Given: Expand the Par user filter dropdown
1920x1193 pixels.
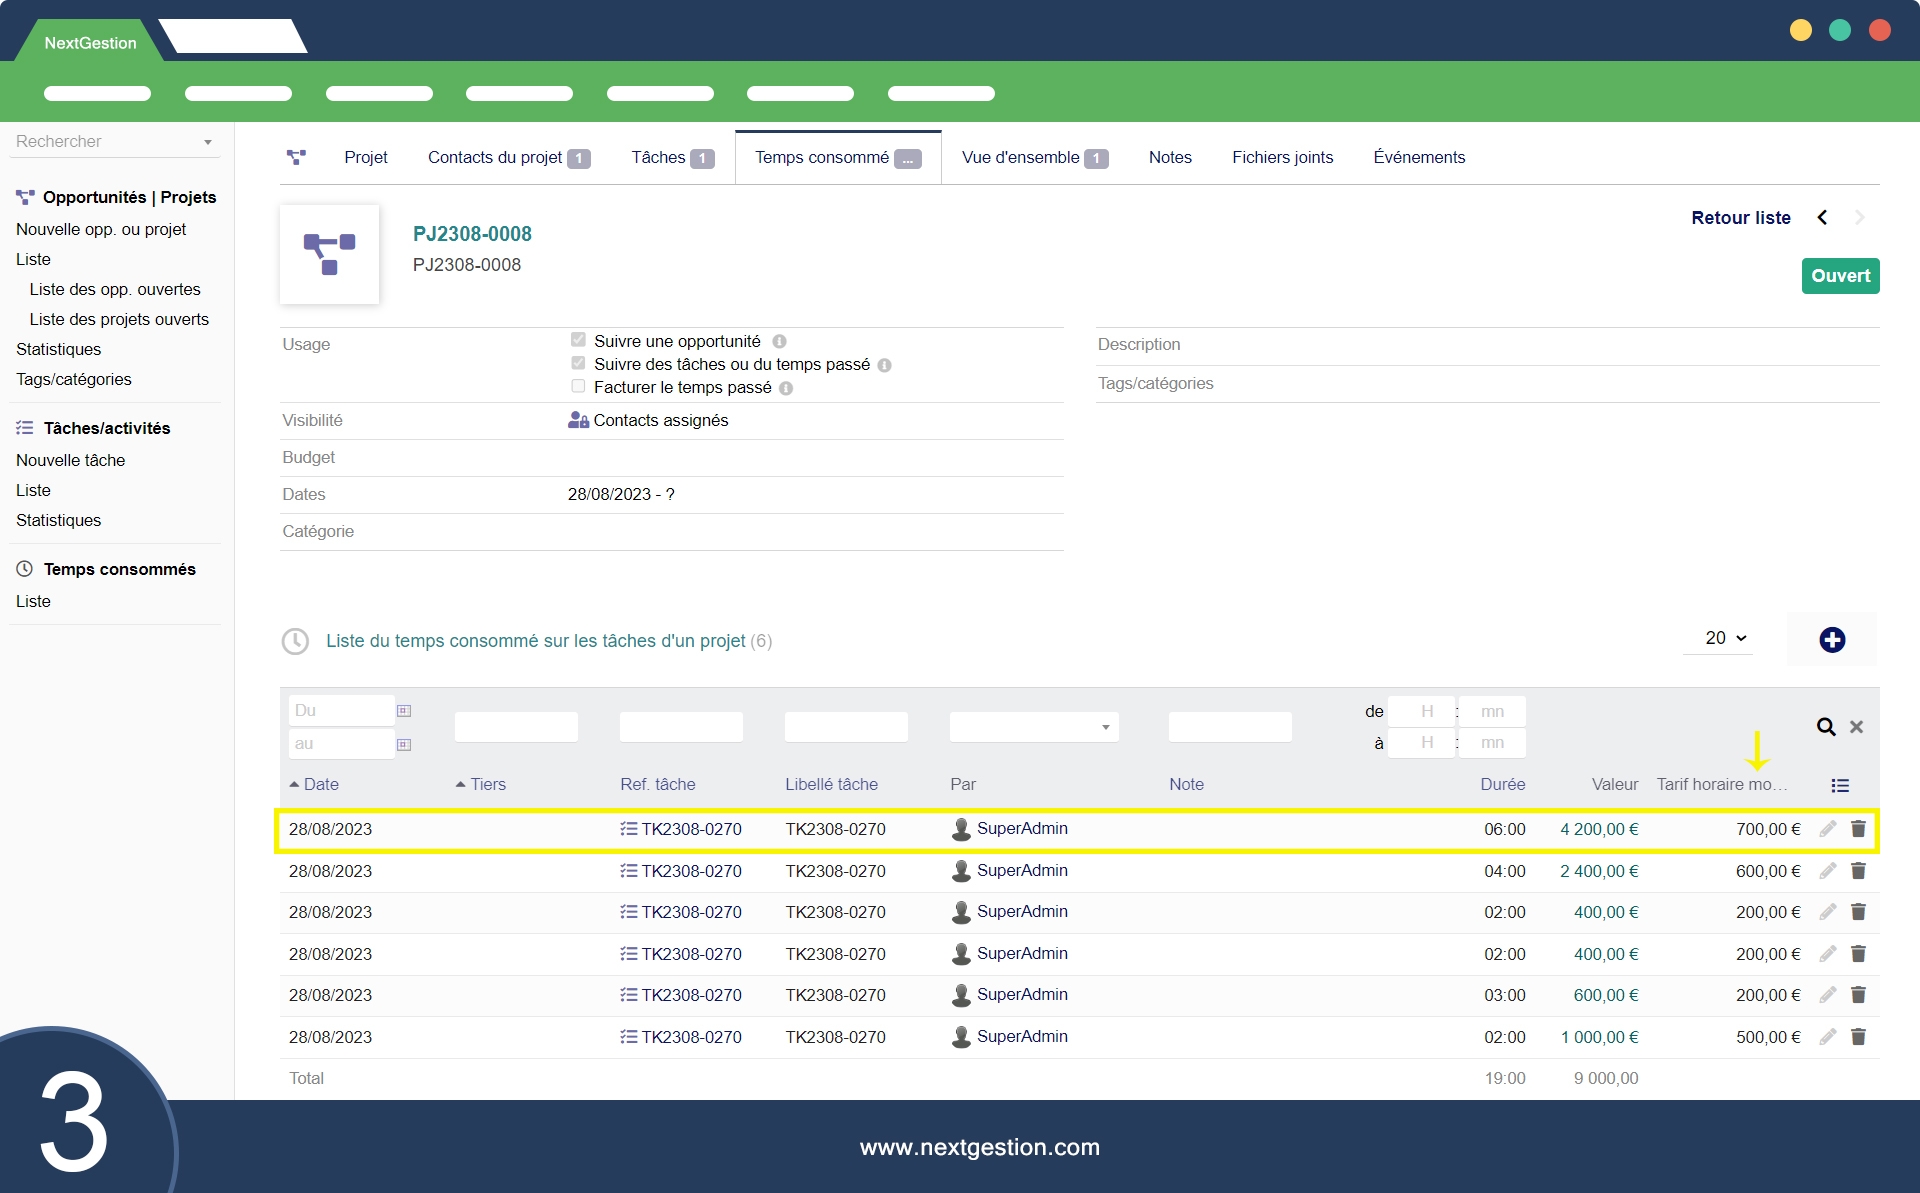Looking at the screenshot, I should click(1034, 727).
